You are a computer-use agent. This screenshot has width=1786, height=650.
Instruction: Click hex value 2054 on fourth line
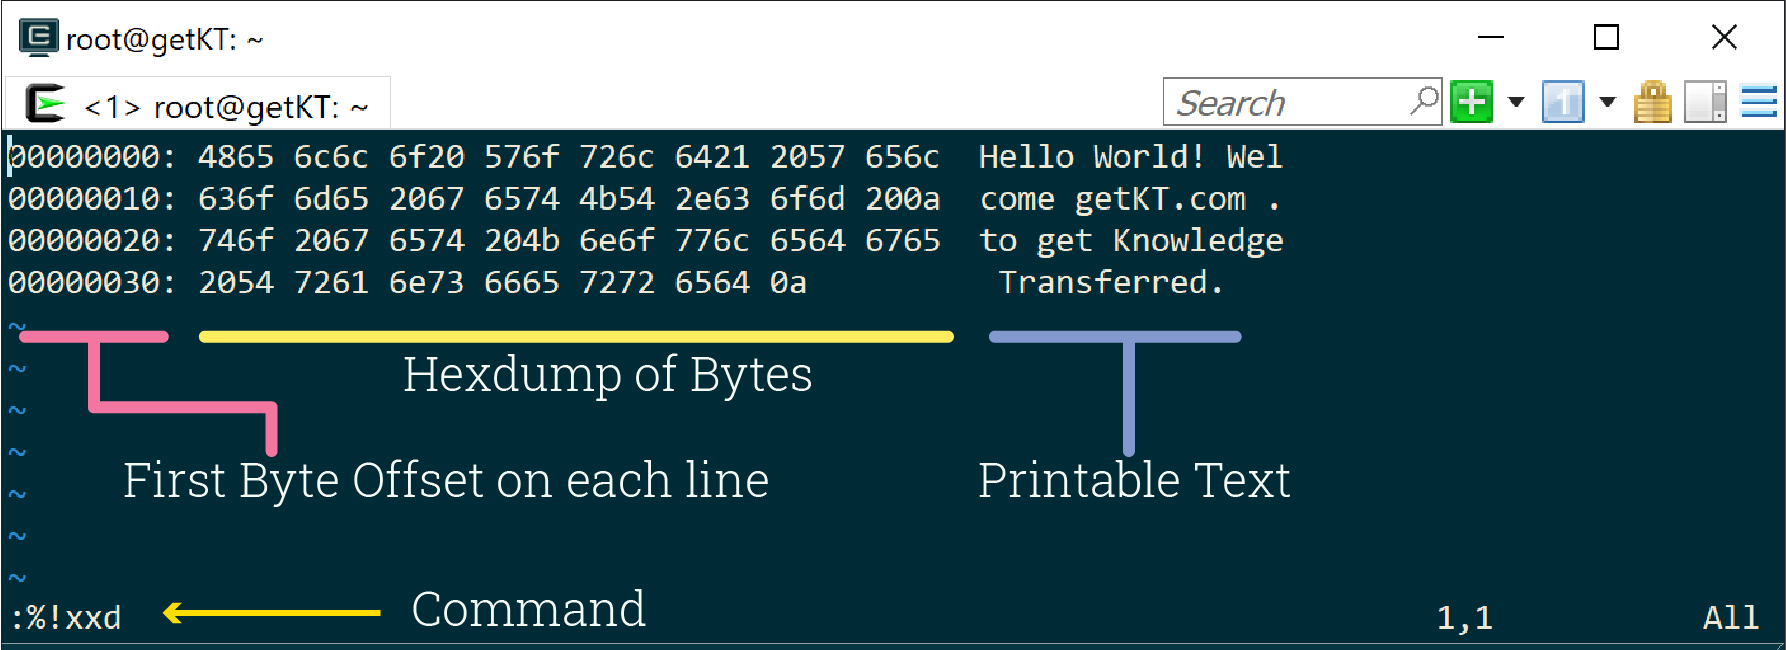[x=236, y=283]
